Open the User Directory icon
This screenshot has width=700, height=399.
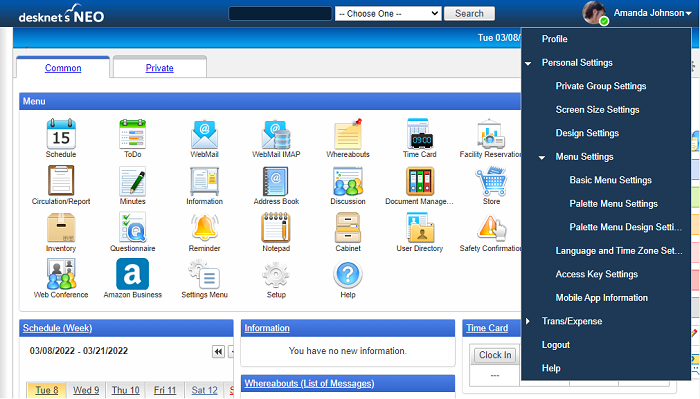click(x=420, y=227)
